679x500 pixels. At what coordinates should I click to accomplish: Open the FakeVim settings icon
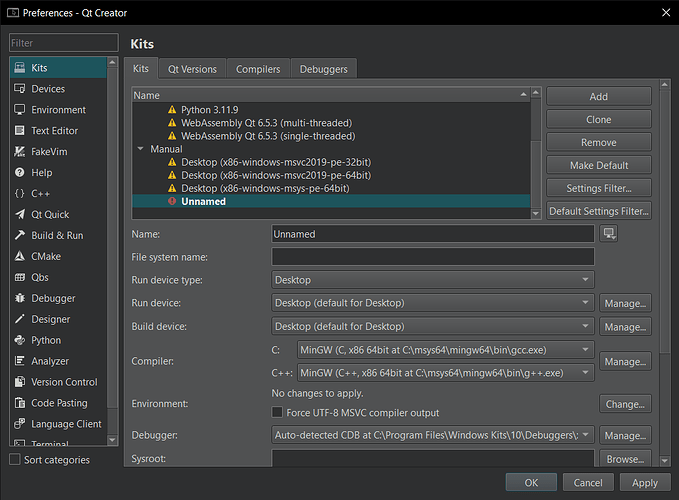(21, 152)
